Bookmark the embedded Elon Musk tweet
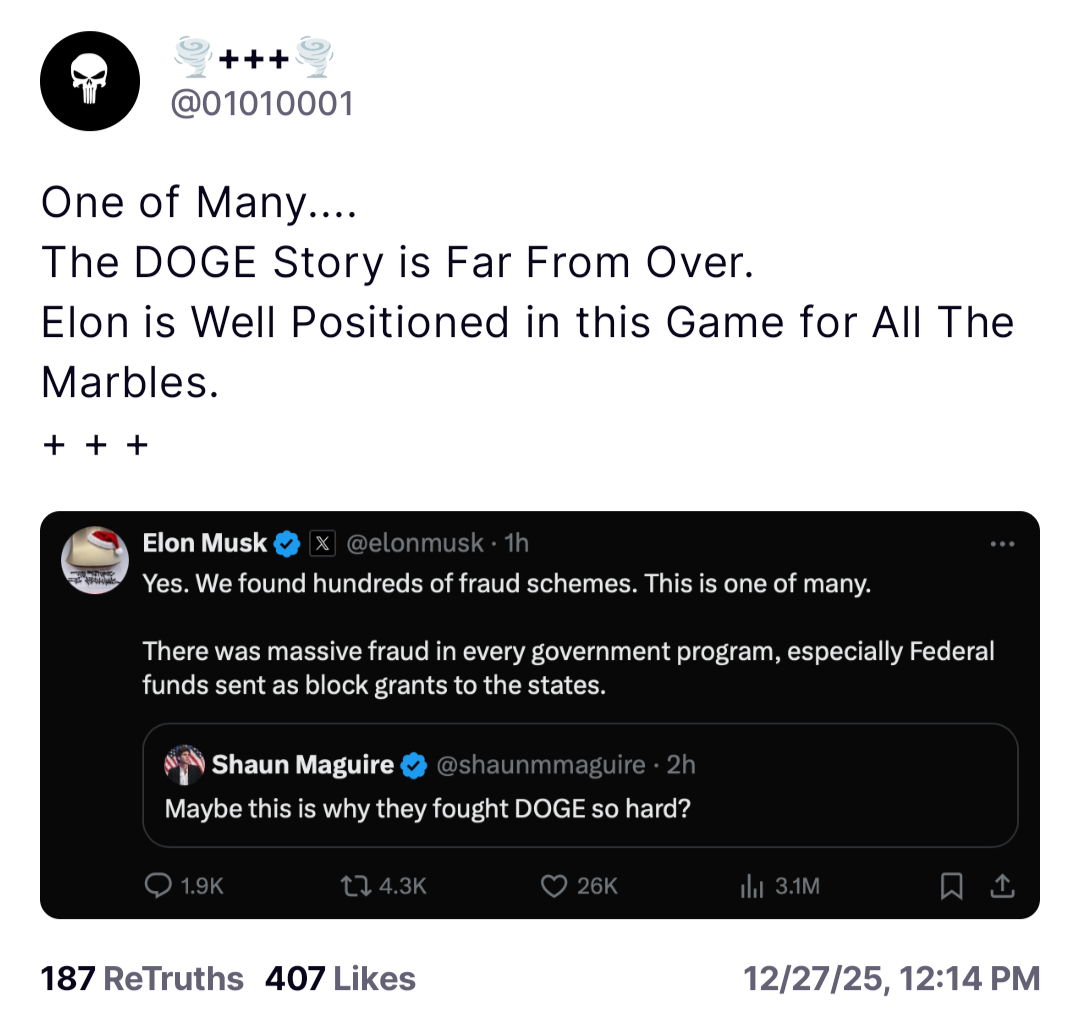The height and width of the screenshot is (1011, 1080). 952,885
